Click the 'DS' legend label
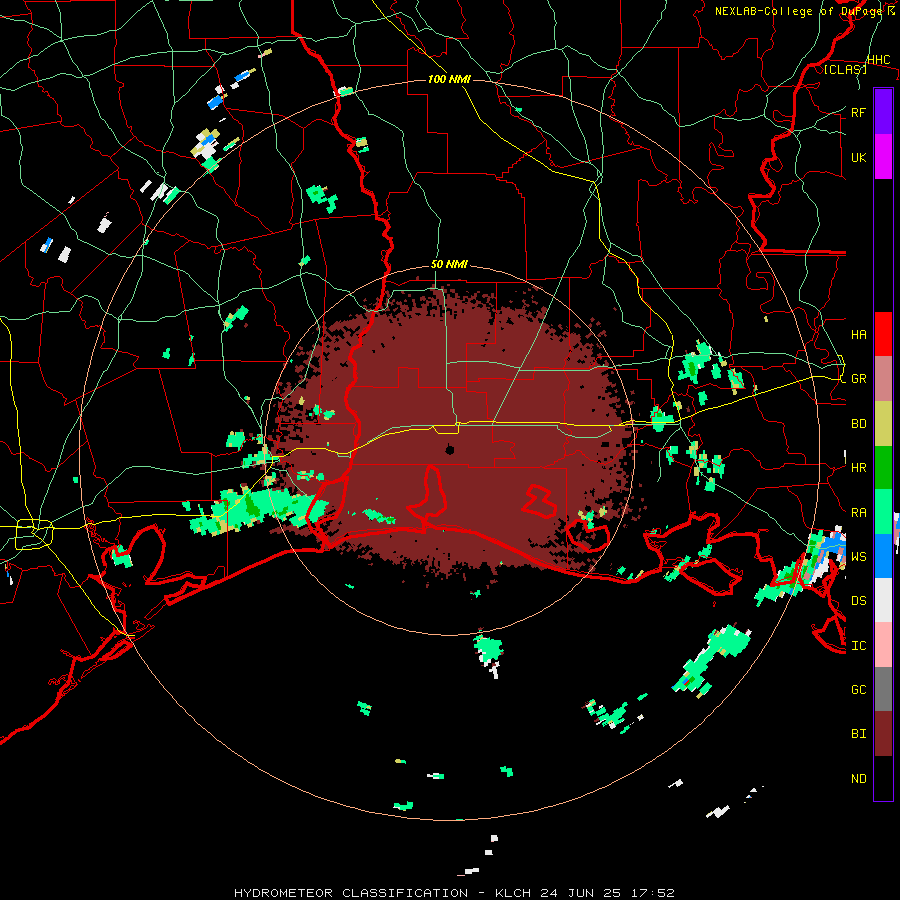Screen dimensions: 900x900 pyautogui.click(x=858, y=601)
